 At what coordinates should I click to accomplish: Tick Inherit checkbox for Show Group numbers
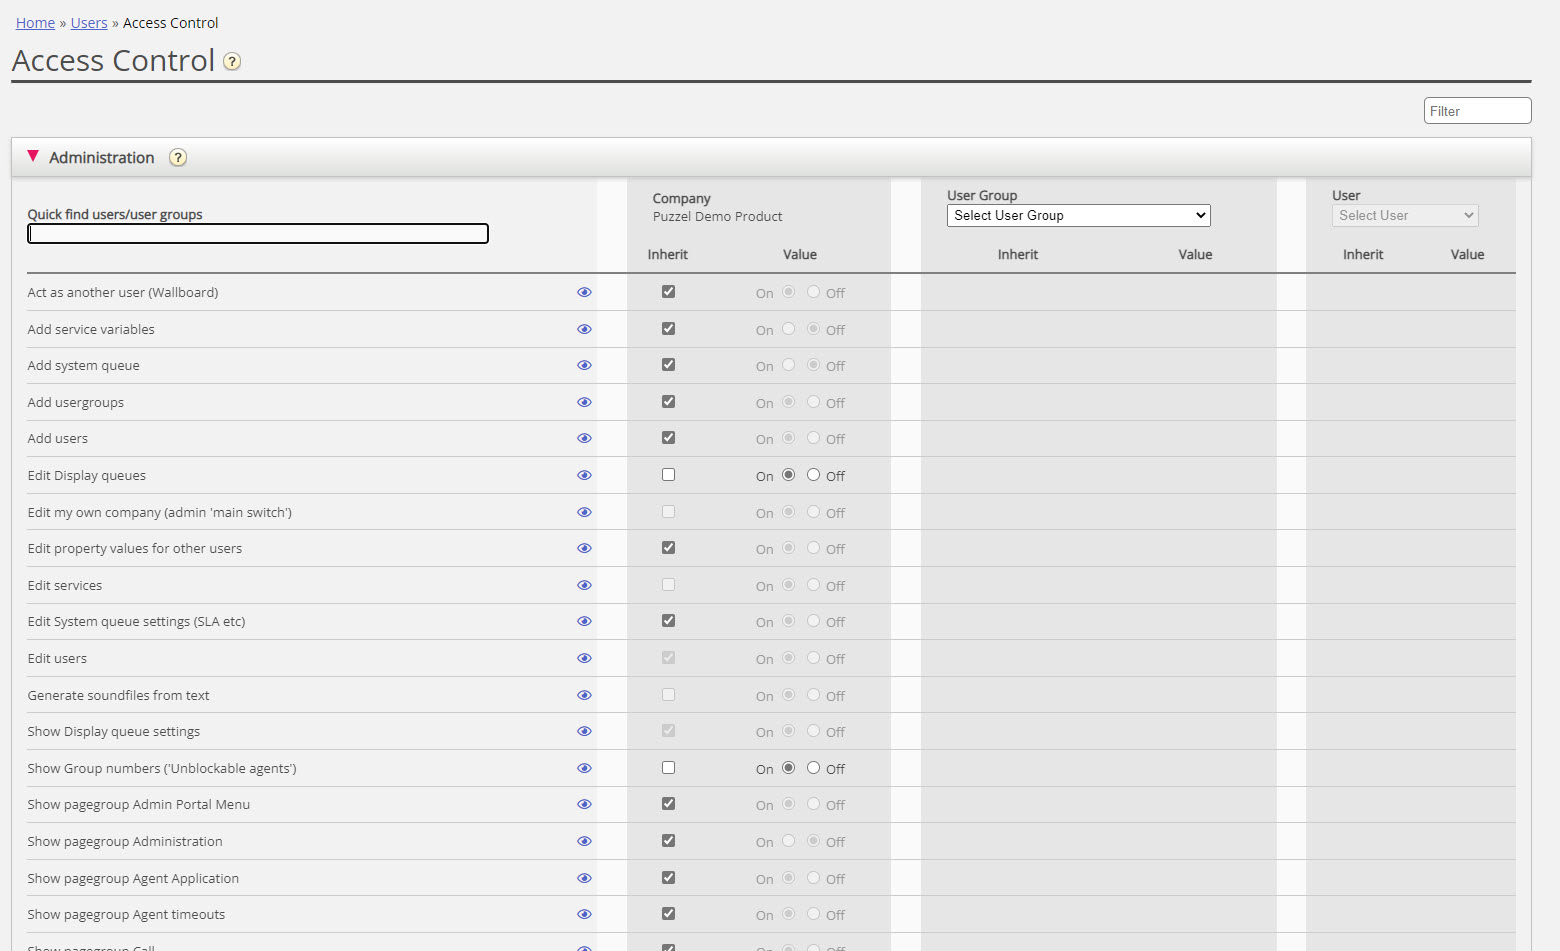point(668,768)
